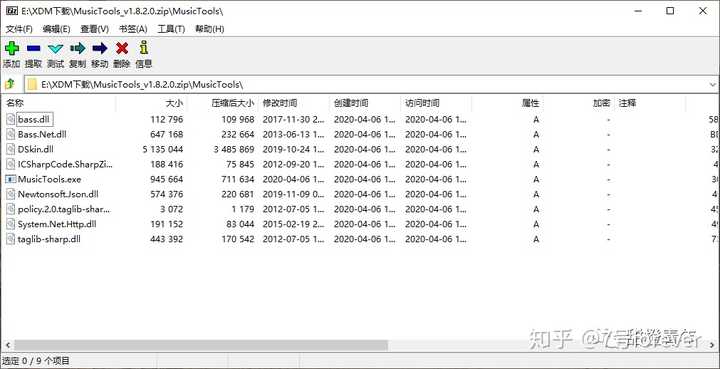
Task: Click the horizontal scrollbar thumb
Action: (x=201, y=345)
